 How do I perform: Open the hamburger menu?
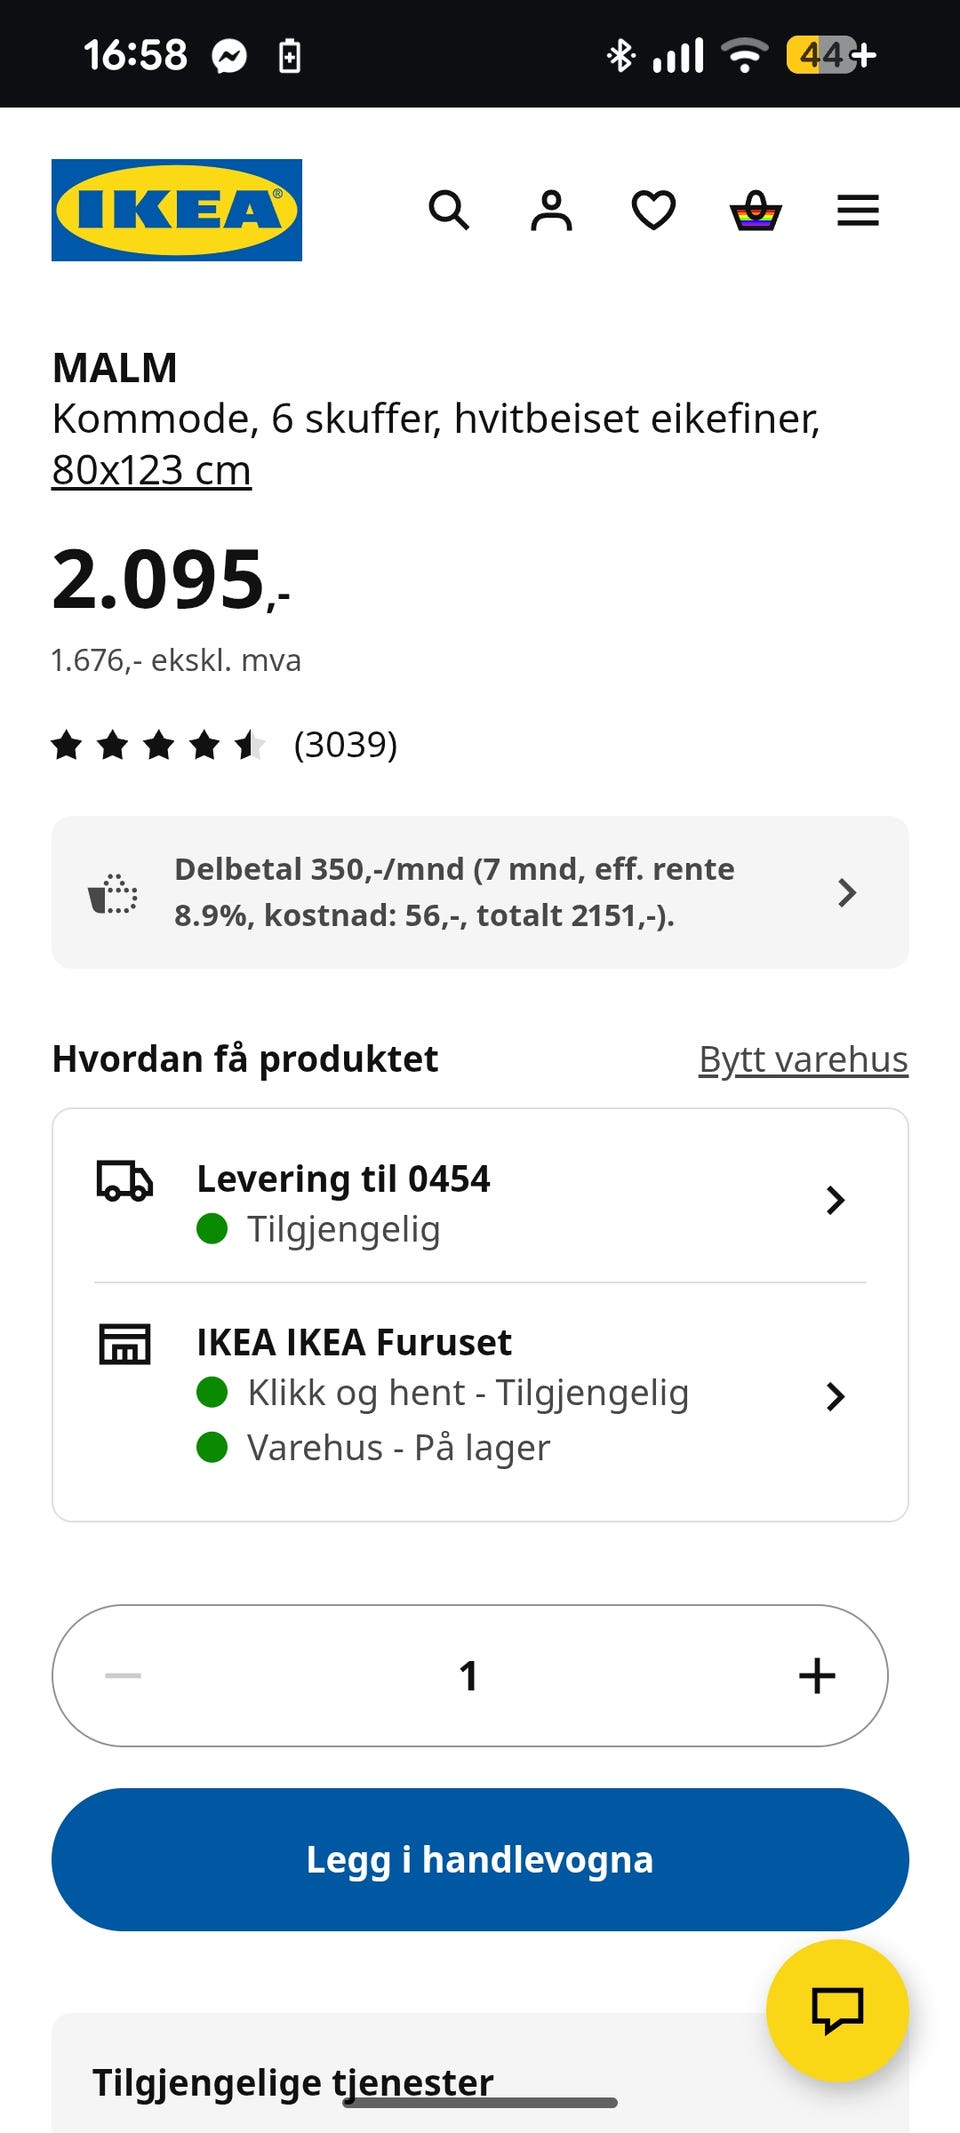(857, 211)
